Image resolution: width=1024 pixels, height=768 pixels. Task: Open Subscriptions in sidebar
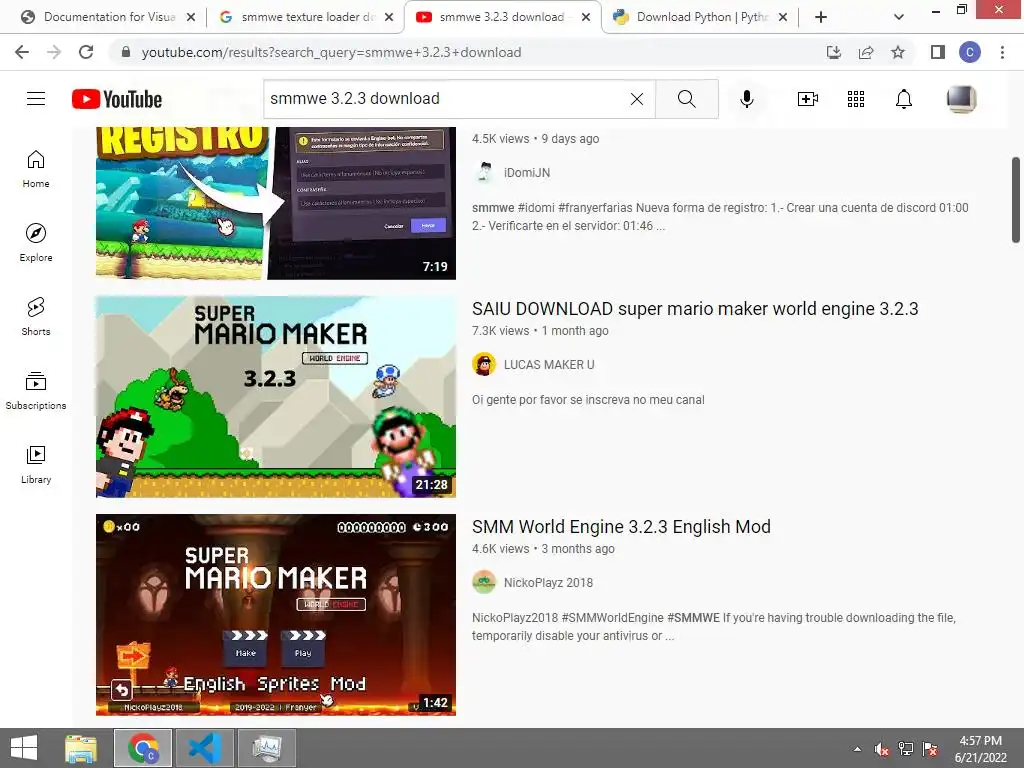(36, 391)
